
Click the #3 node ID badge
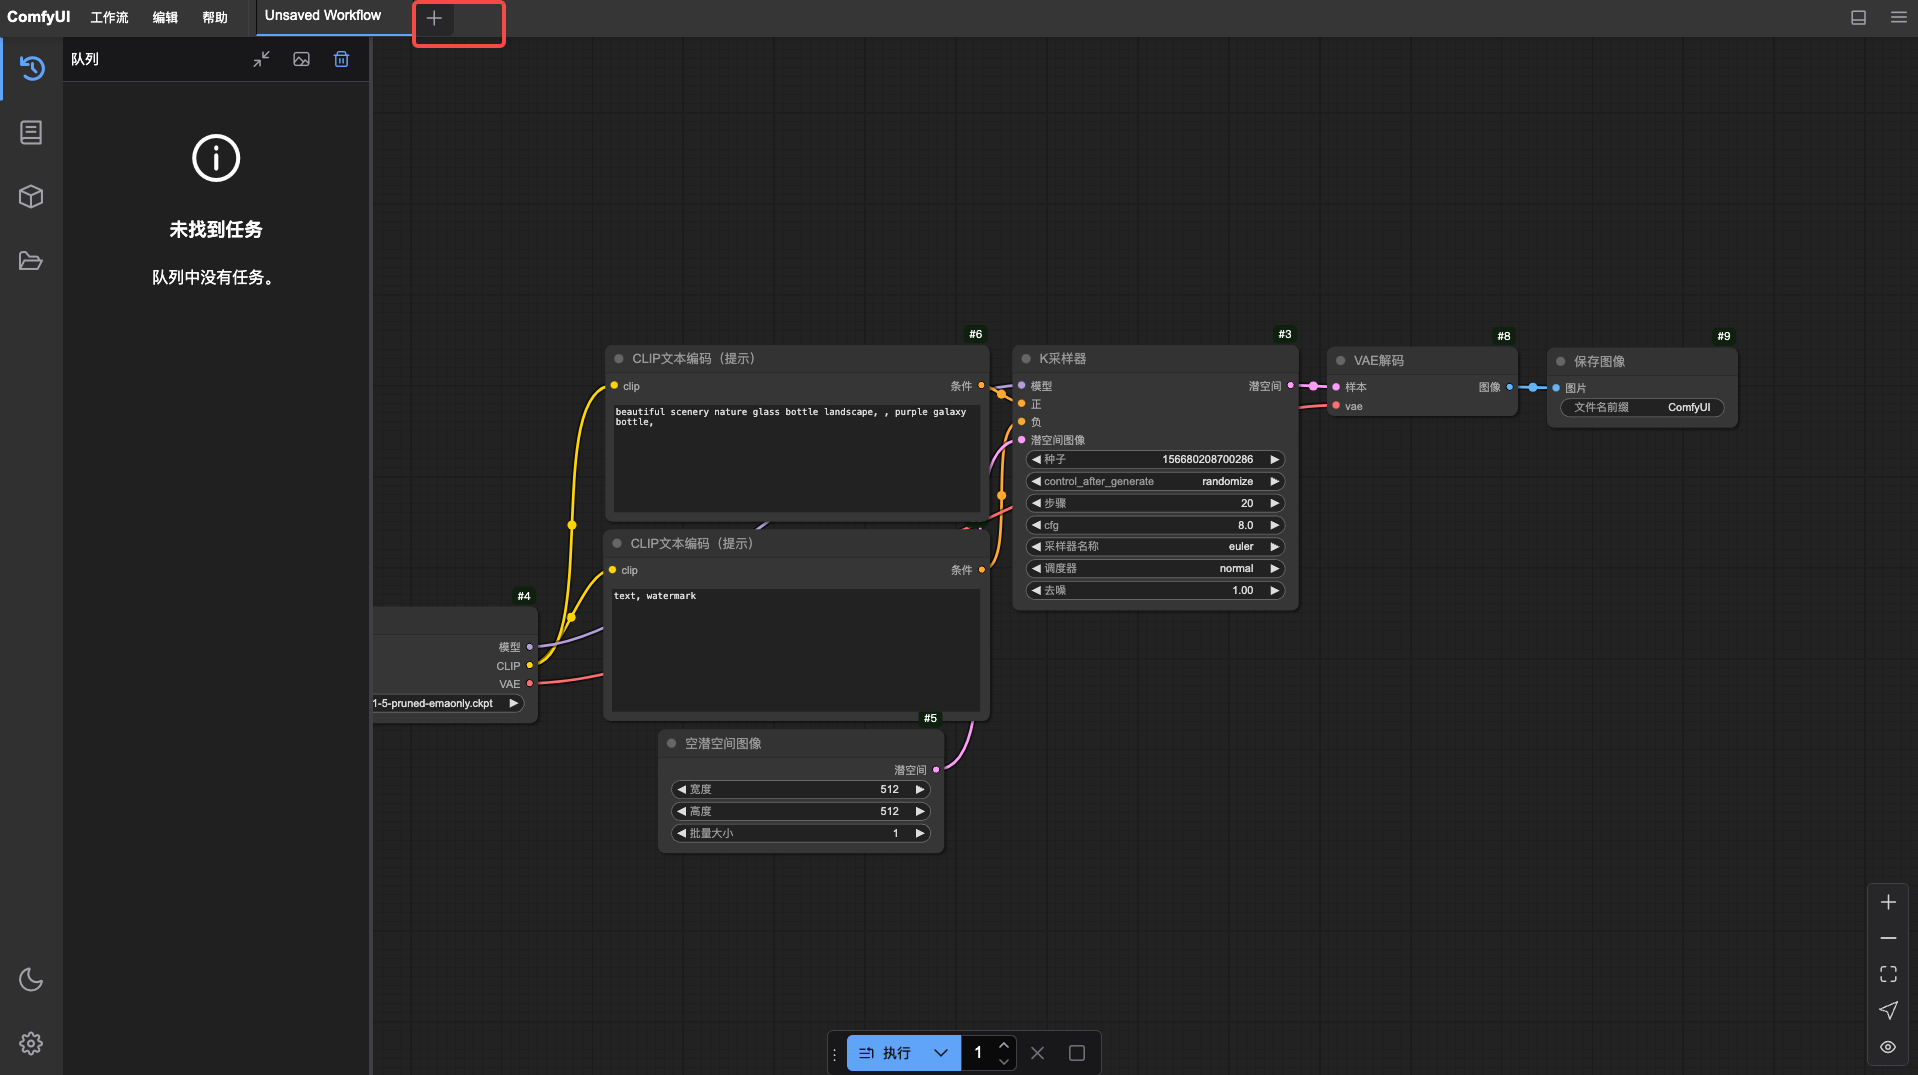(x=1285, y=335)
